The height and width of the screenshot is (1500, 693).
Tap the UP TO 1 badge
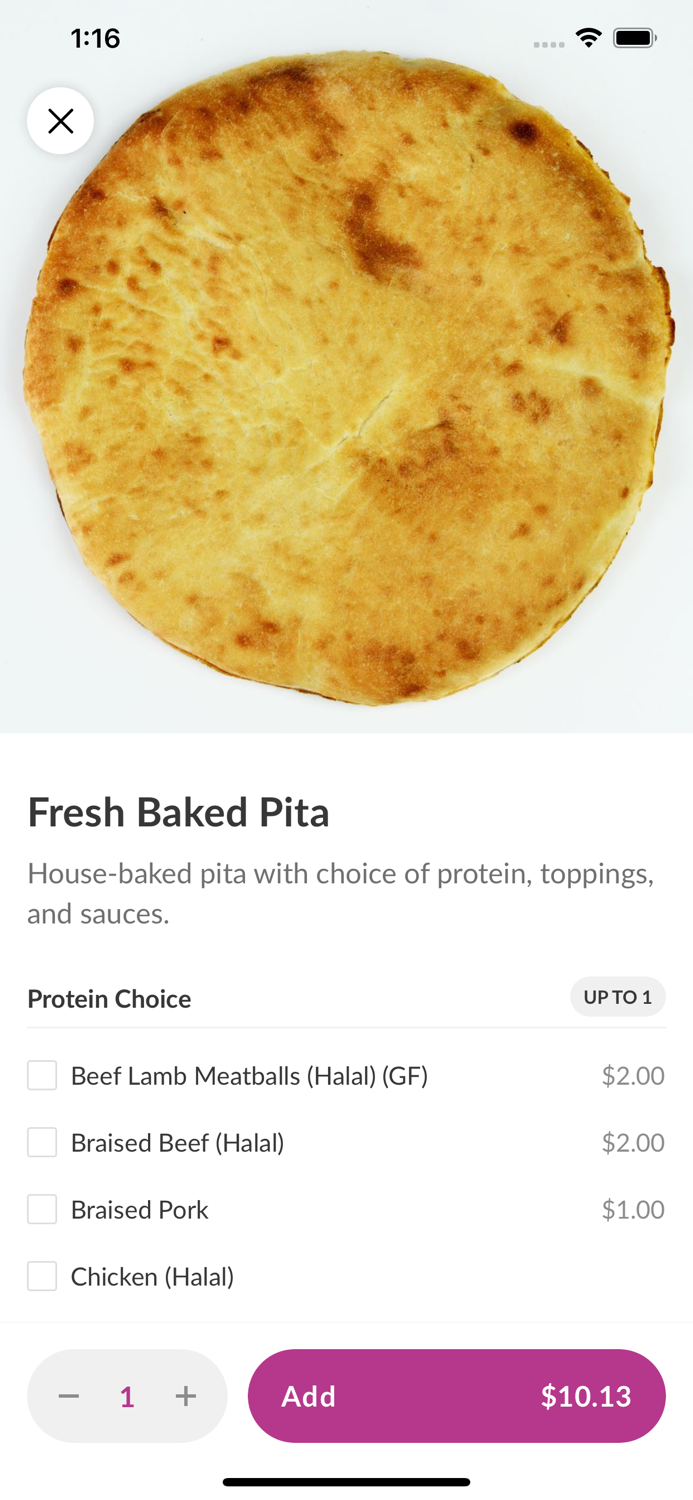[617, 997]
